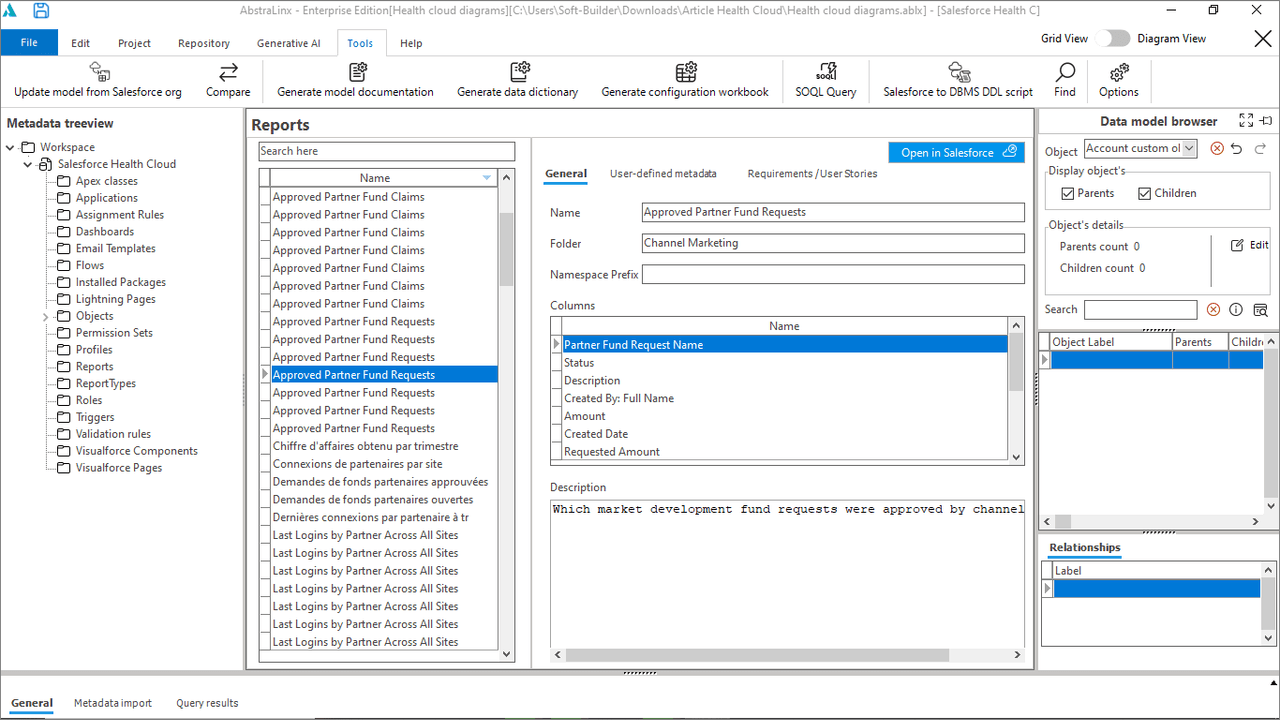Click the undo arrow in Data model browser

[x=1237, y=148]
